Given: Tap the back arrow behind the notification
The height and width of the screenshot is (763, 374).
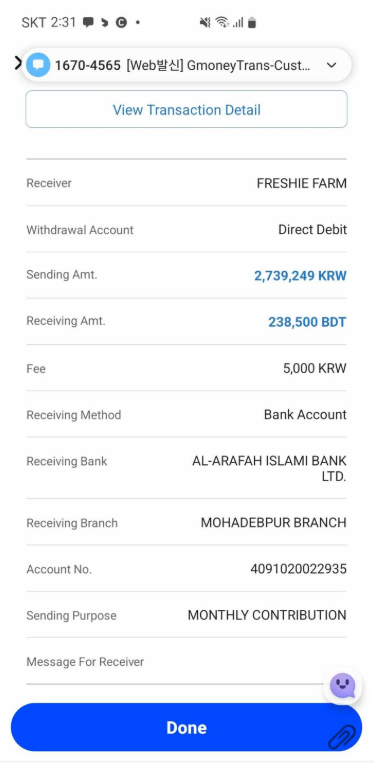Looking at the screenshot, I should [18, 63].
